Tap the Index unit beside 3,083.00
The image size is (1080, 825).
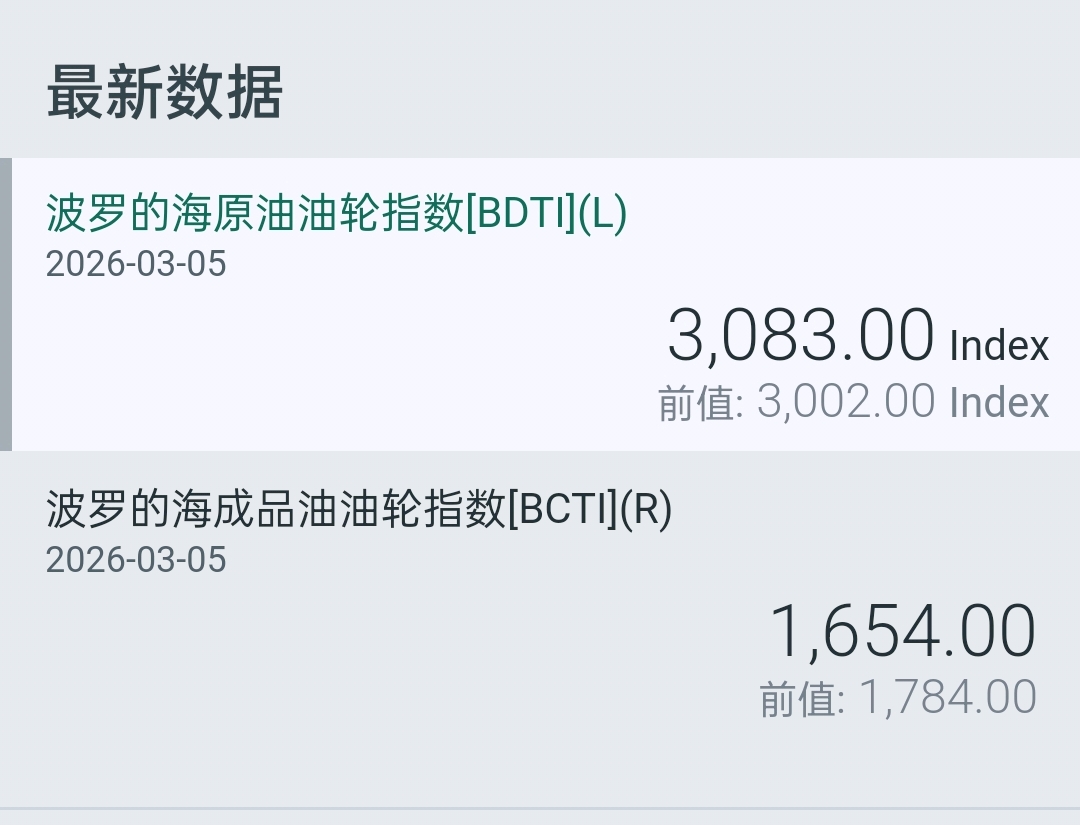pos(999,346)
